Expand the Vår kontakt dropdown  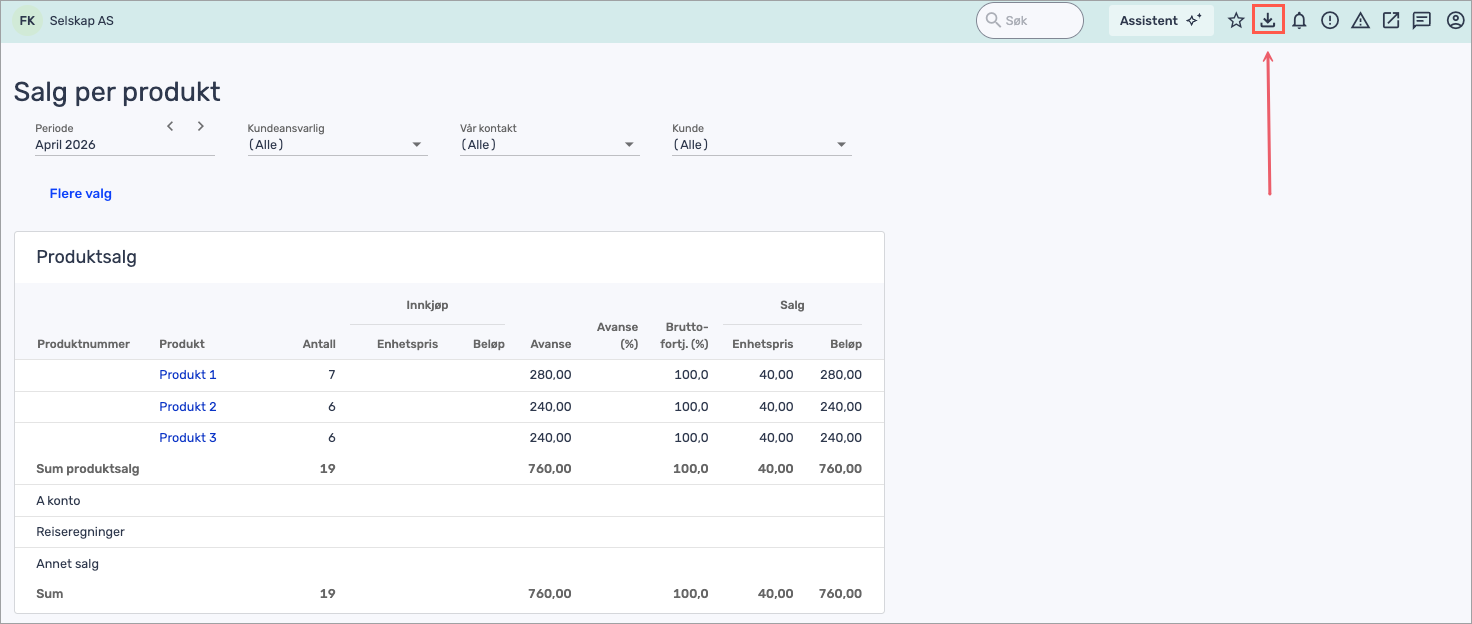tap(549, 145)
